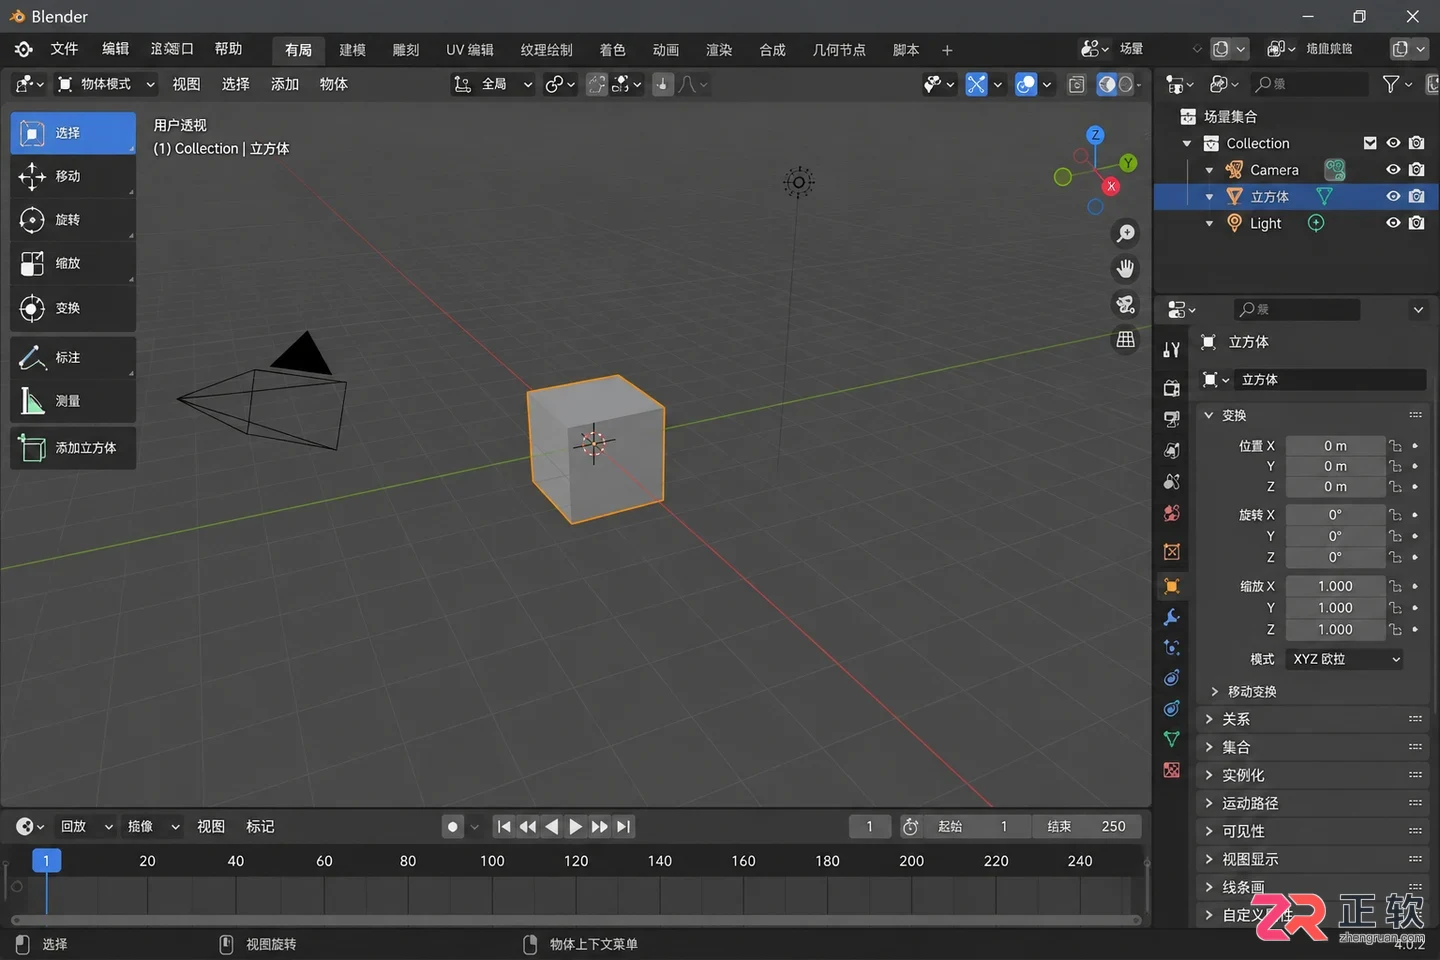The image size is (1440, 960).
Task: Click the 缩放 X value field
Action: (1335, 587)
